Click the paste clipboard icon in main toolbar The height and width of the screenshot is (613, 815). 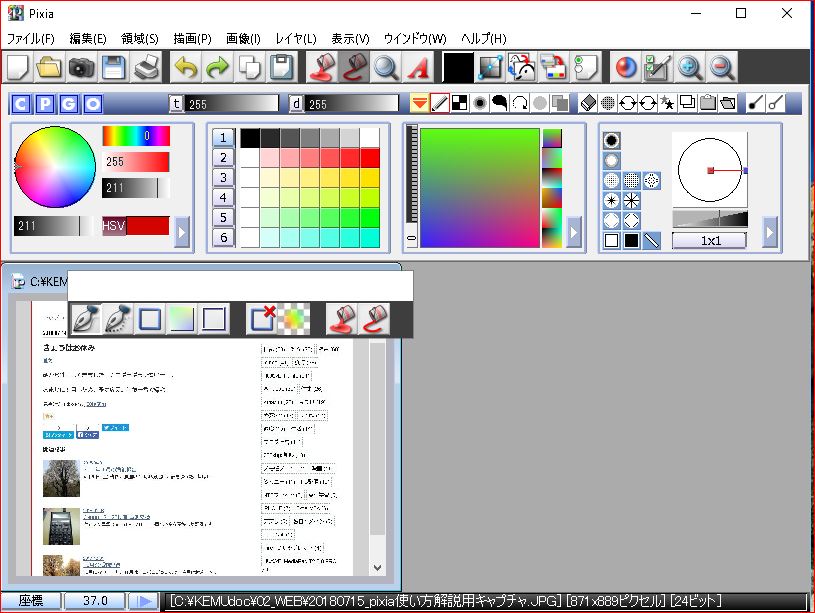point(282,67)
